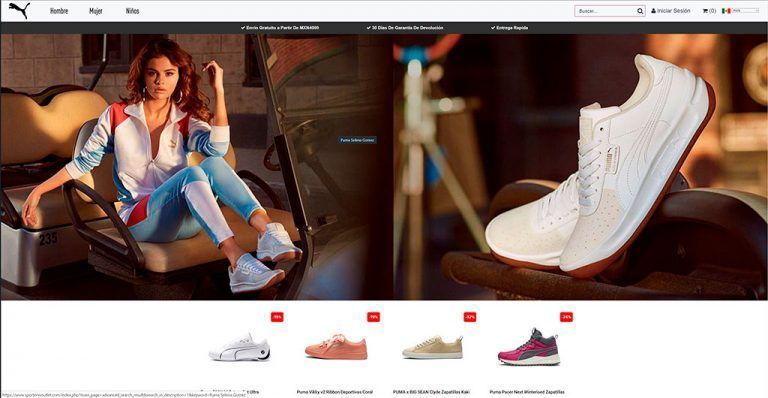This screenshot has width=768, height=398.
Task: Click discount badge on pink Pacer boot
Action: pyautogui.click(x=566, y=317)
